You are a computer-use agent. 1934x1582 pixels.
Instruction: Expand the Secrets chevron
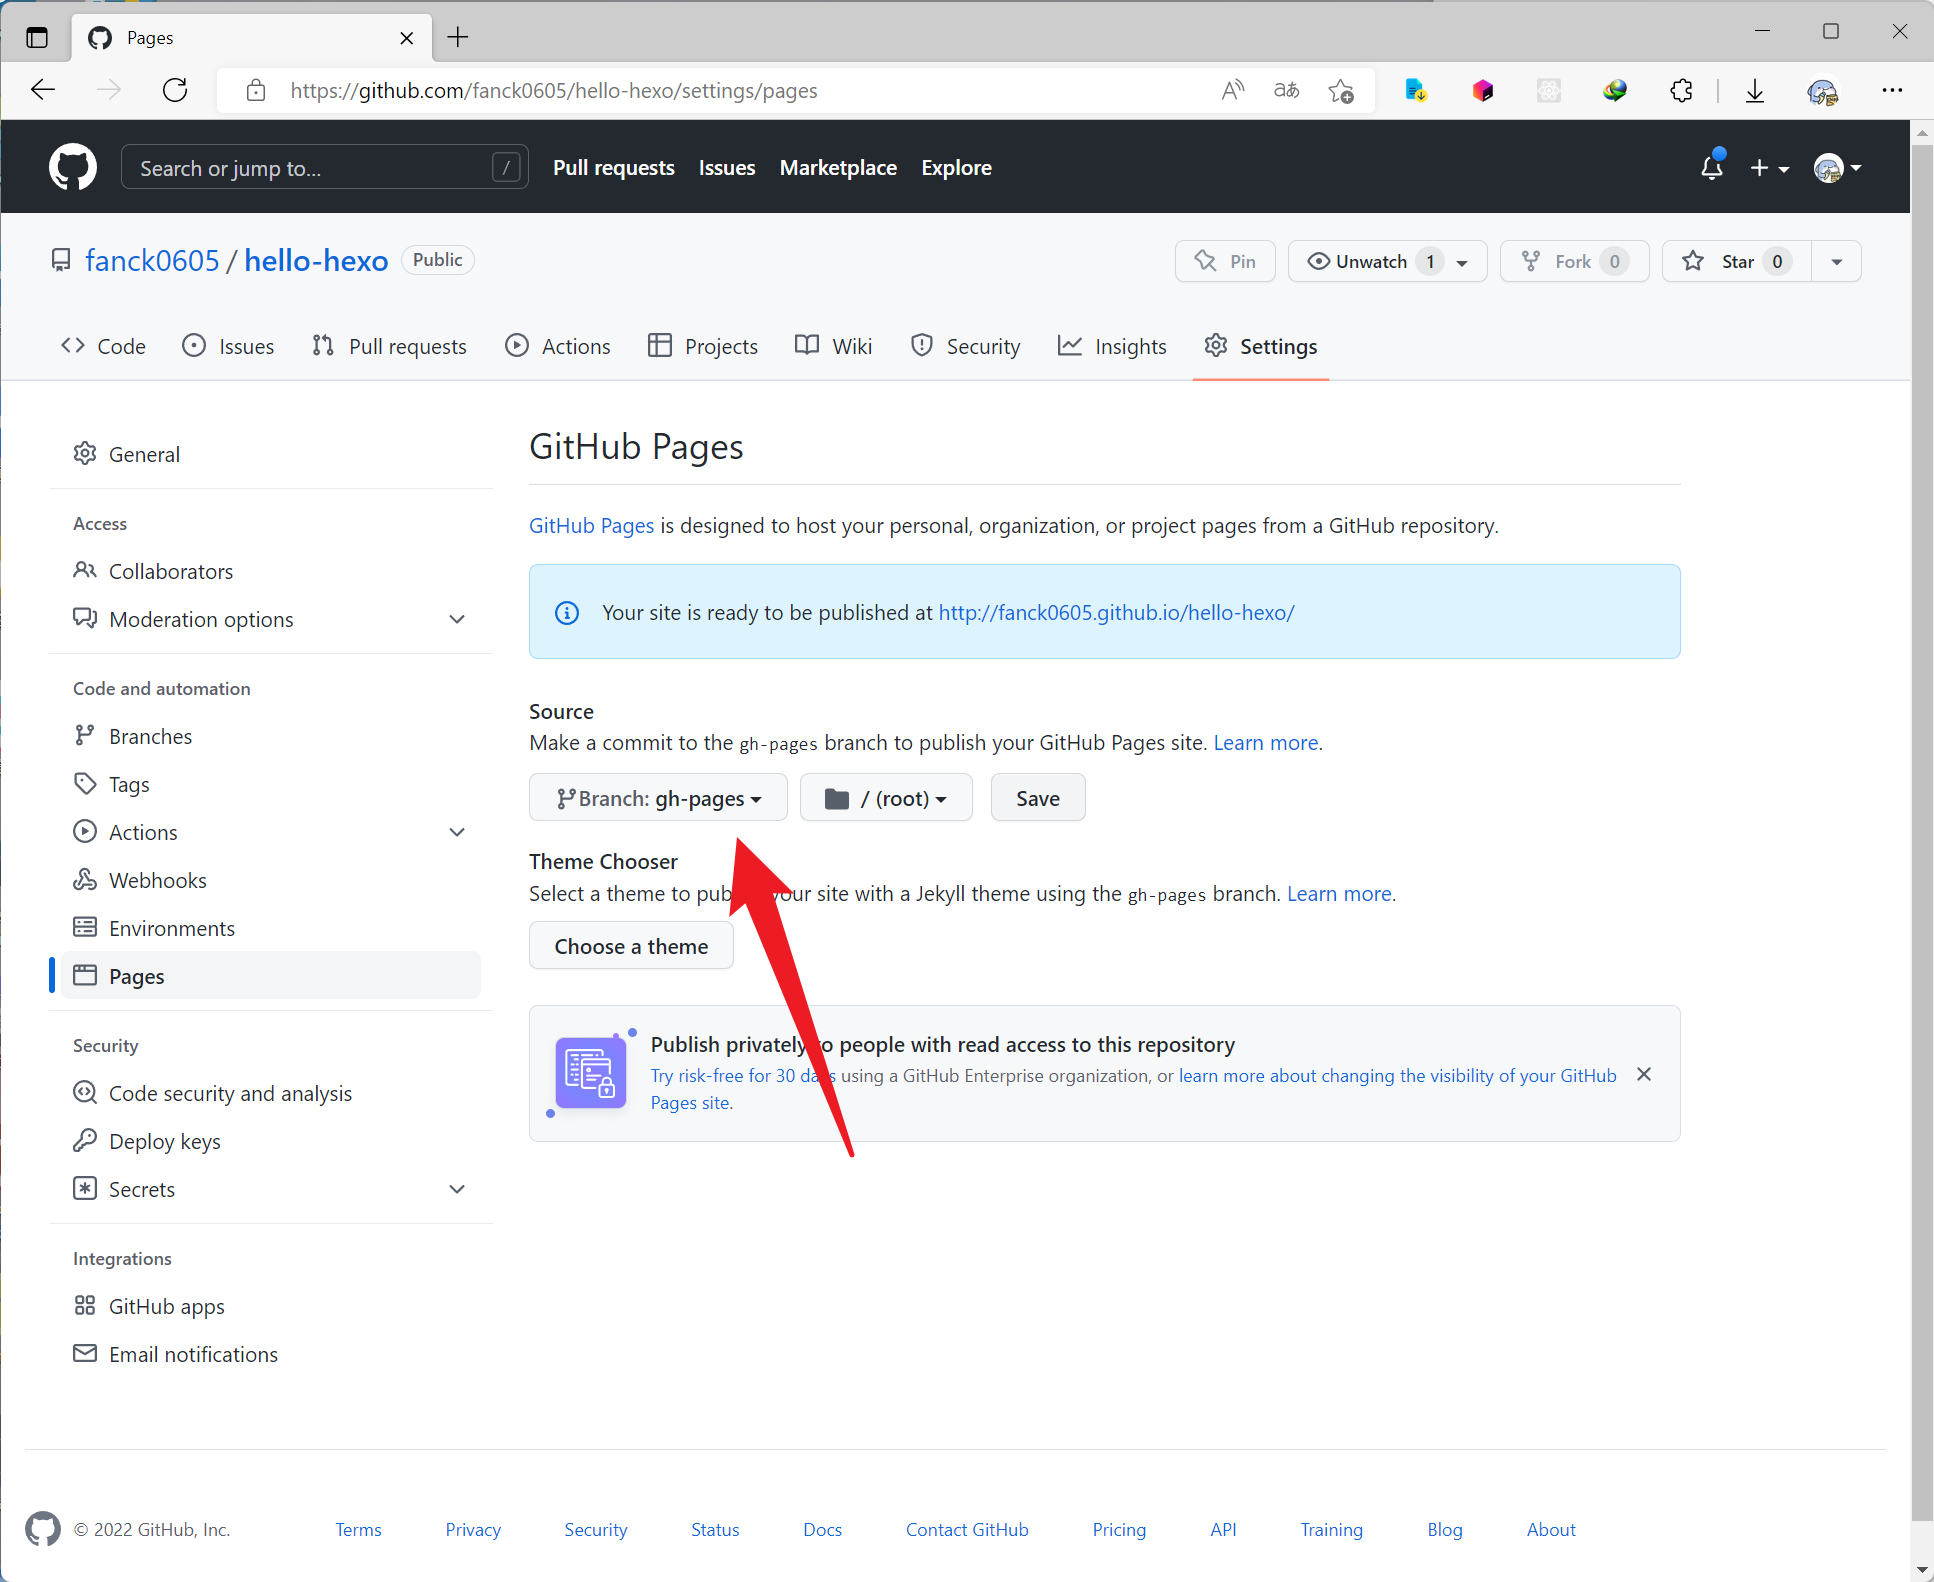point(457,1189)
